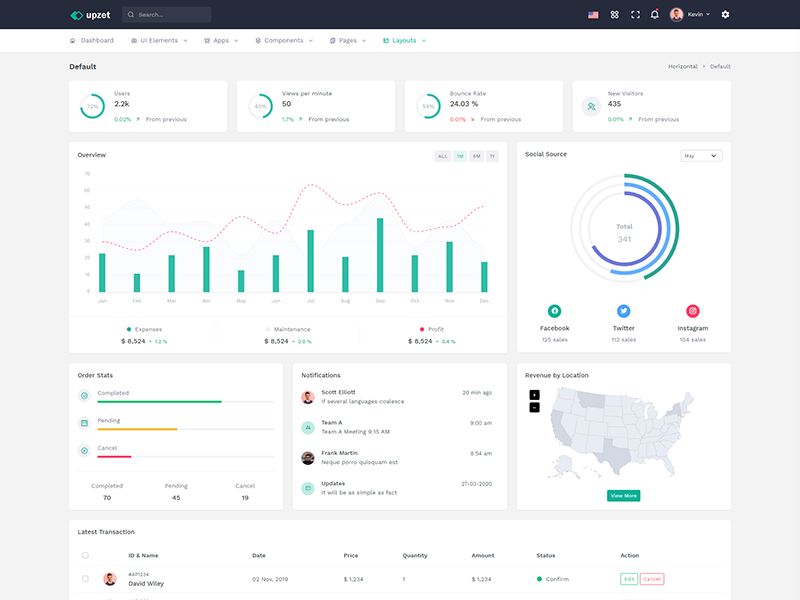Check the David Wiley row checkbox
The image size is (800, 600).
click(85, 579)
